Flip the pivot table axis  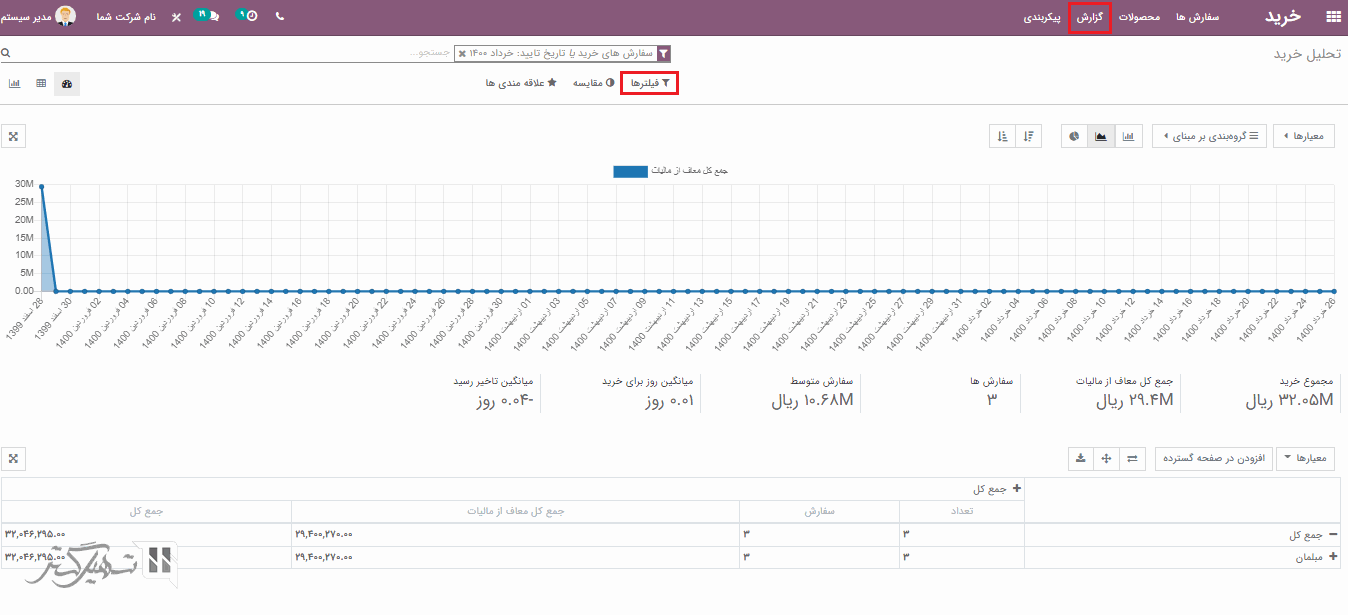pyautogui.click(x=1132, y=458)
